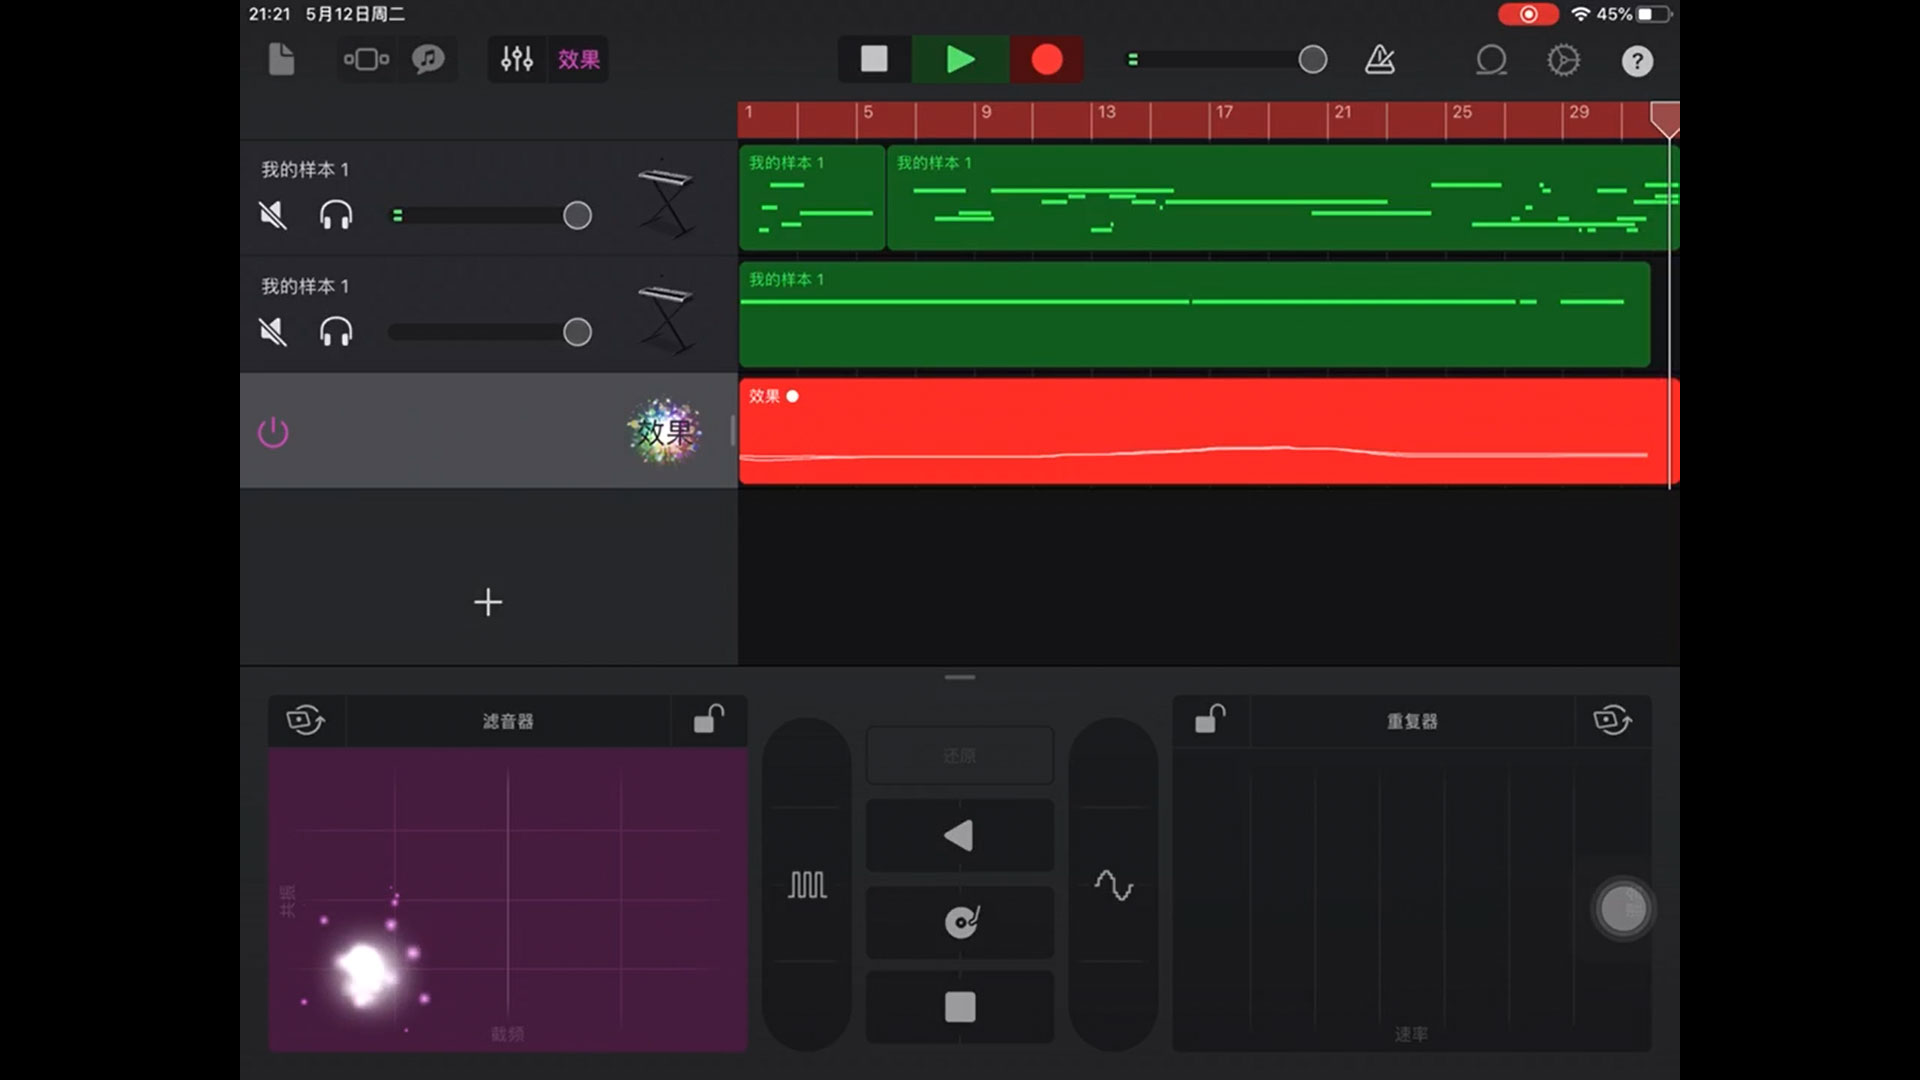The image size is (1920, 1080).
Task: Start playback with green play button
Action: click(x=960, y=60)
